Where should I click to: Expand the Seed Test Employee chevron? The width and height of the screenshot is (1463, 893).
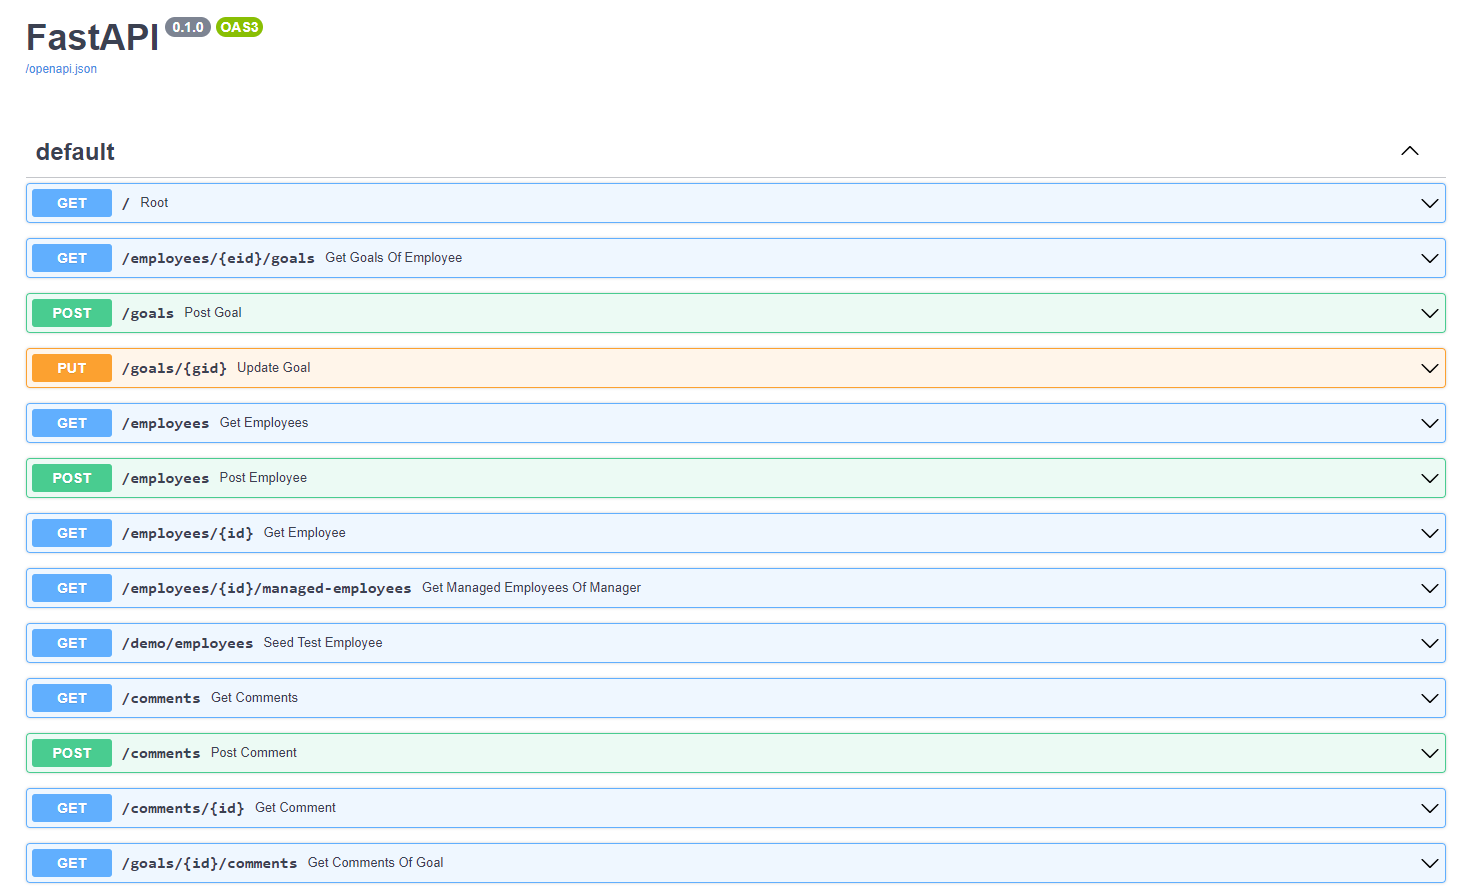(1430, 643)
